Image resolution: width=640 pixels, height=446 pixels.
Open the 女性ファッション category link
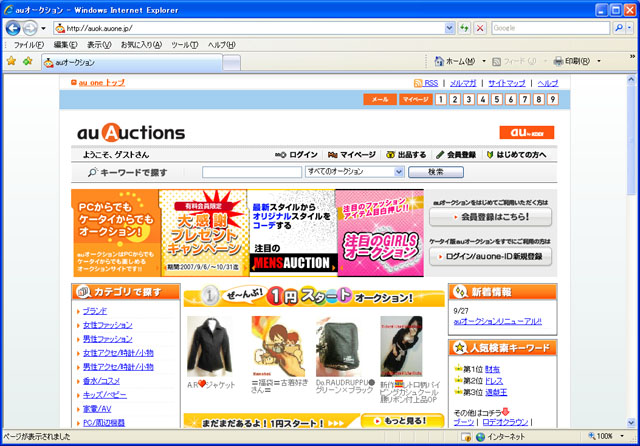click(x=108, y=325)
